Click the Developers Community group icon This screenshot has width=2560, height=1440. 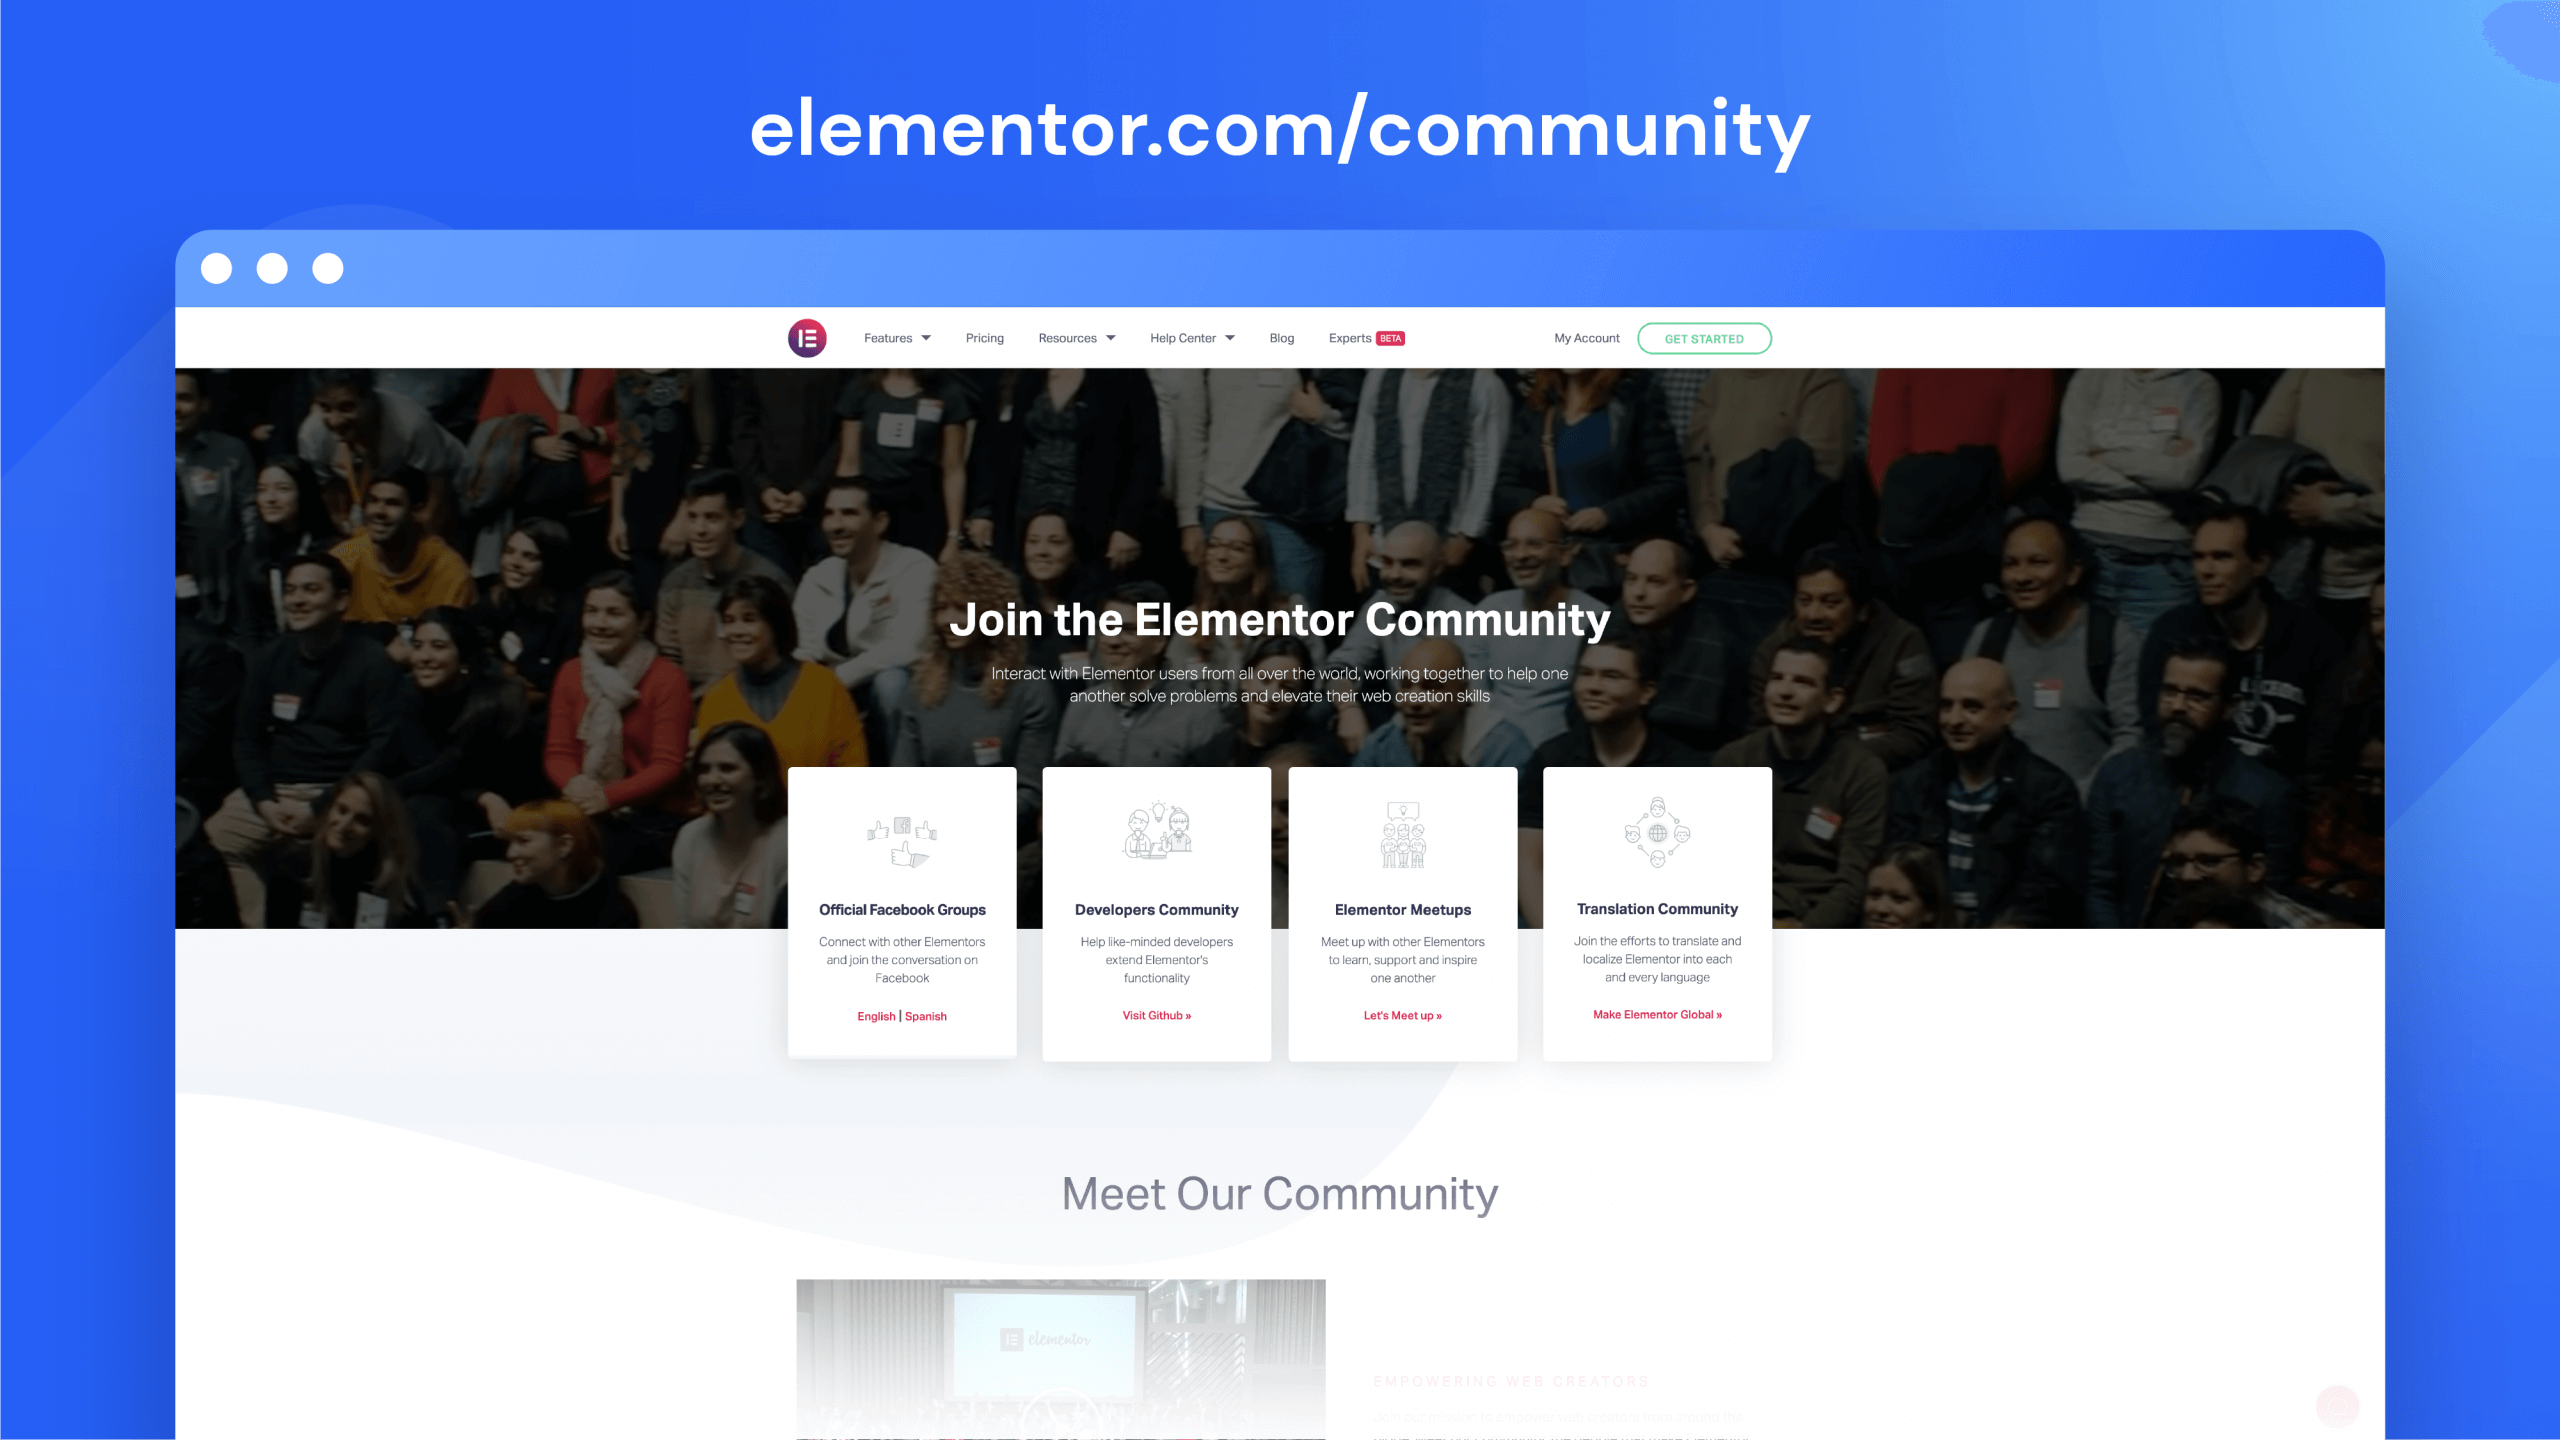(x=1157, y=833)
